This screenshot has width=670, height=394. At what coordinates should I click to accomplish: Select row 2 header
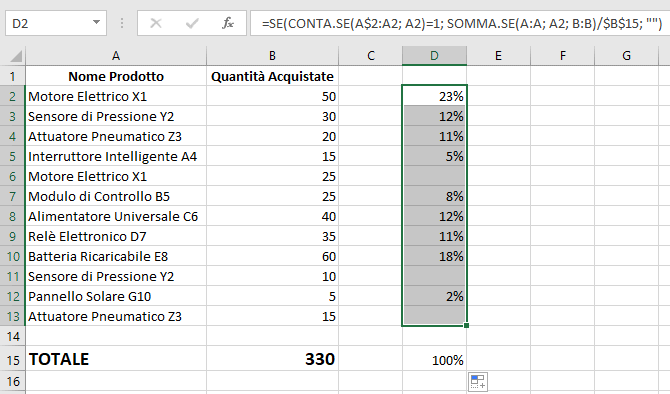tap(12, 96)
